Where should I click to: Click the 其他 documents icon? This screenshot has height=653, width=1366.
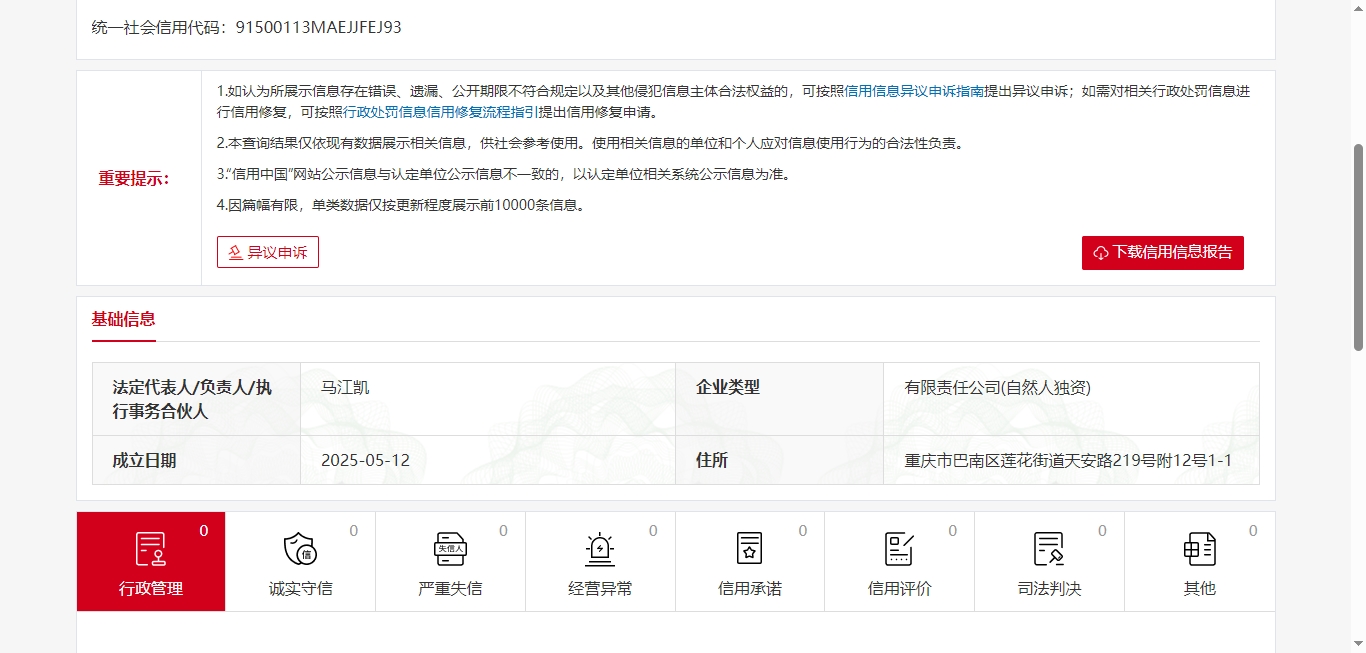(x=1199, y=549)
